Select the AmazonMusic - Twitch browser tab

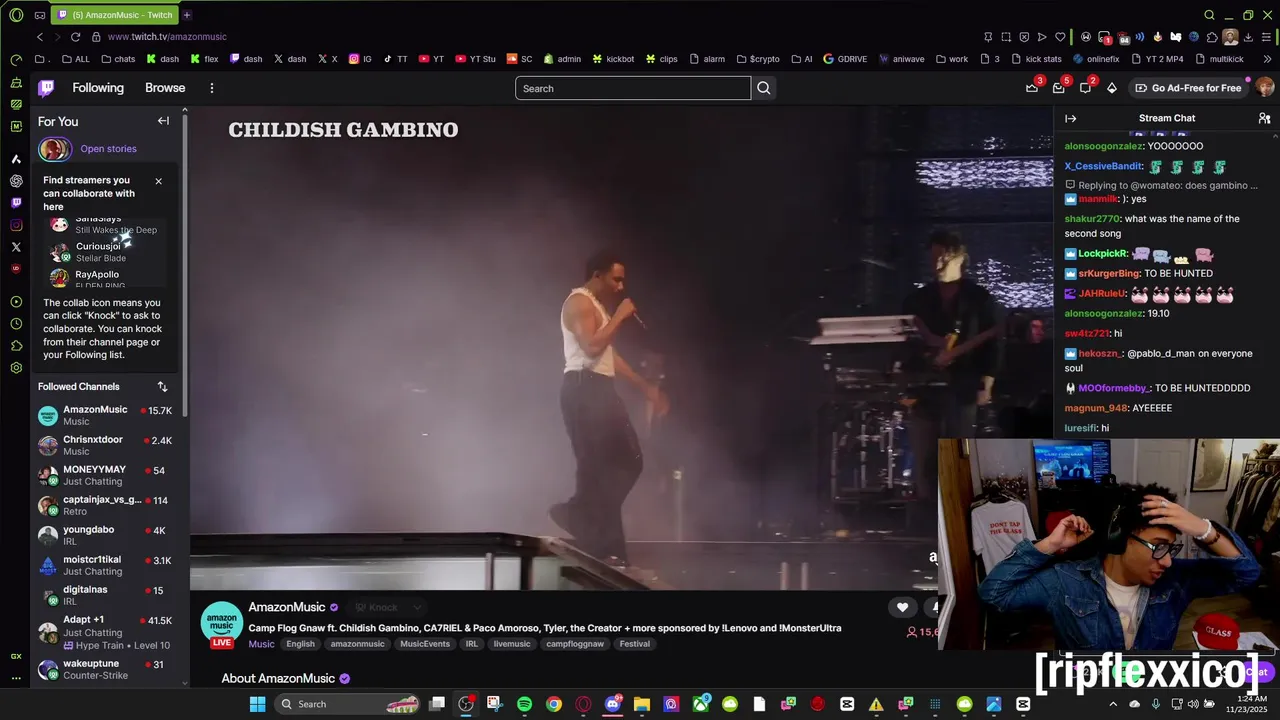coord(114,15)
